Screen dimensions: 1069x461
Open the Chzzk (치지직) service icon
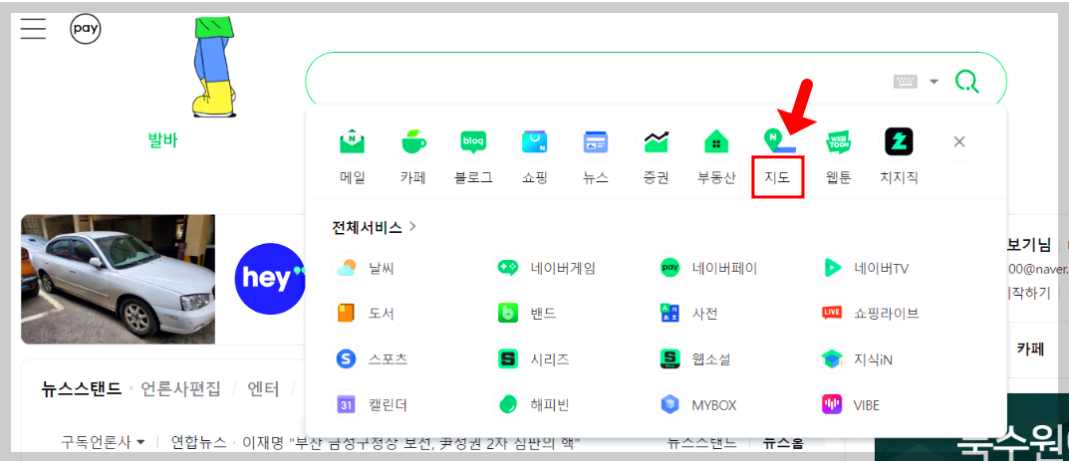899,143
